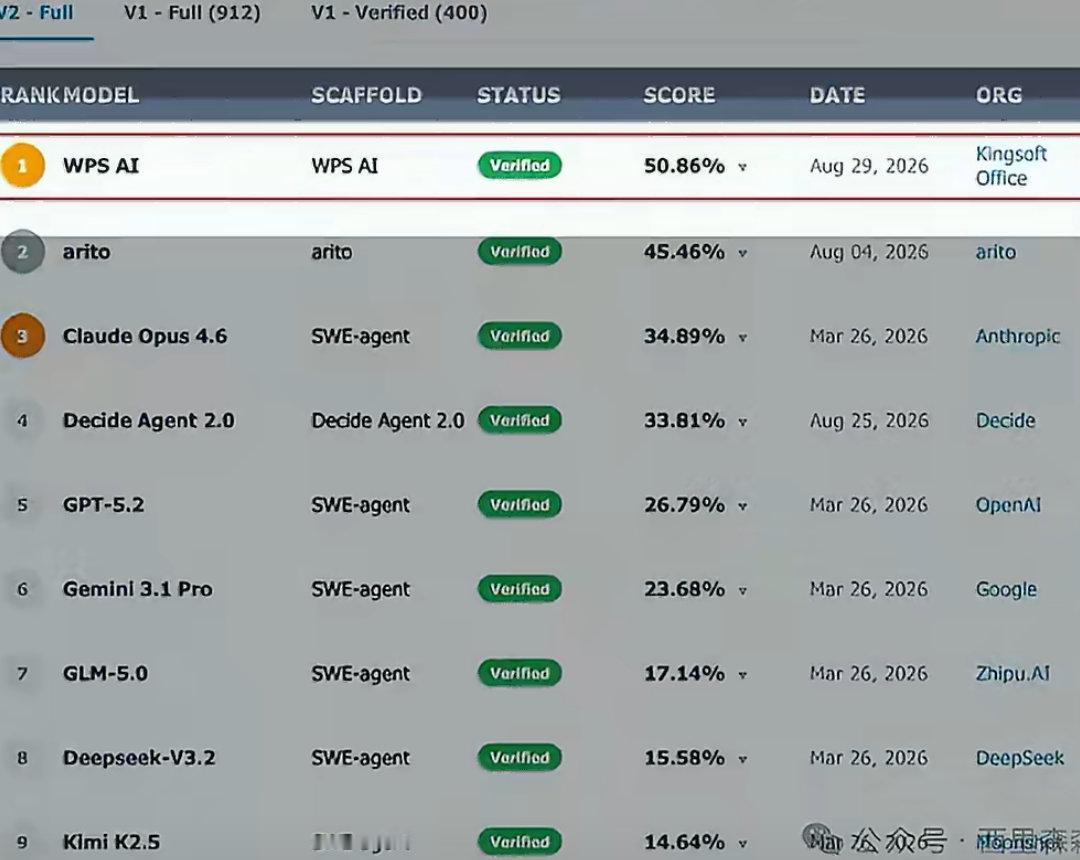This screenshot has height=860, width=1080.
Task: Expand score arrow next to 17.14%
Action: click(742, 675)
